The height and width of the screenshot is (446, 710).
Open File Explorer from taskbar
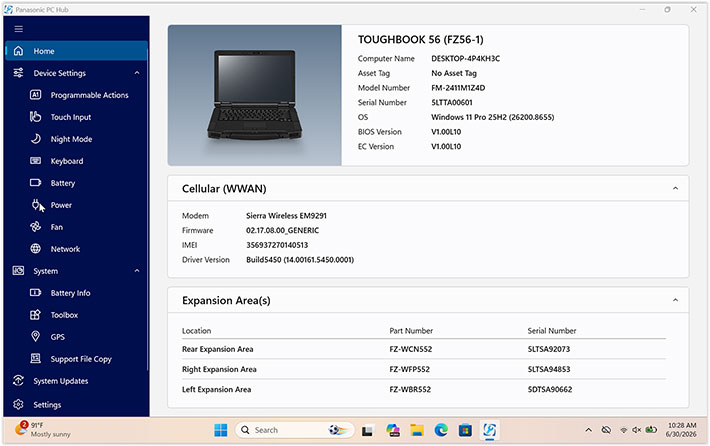click(417, 430)
